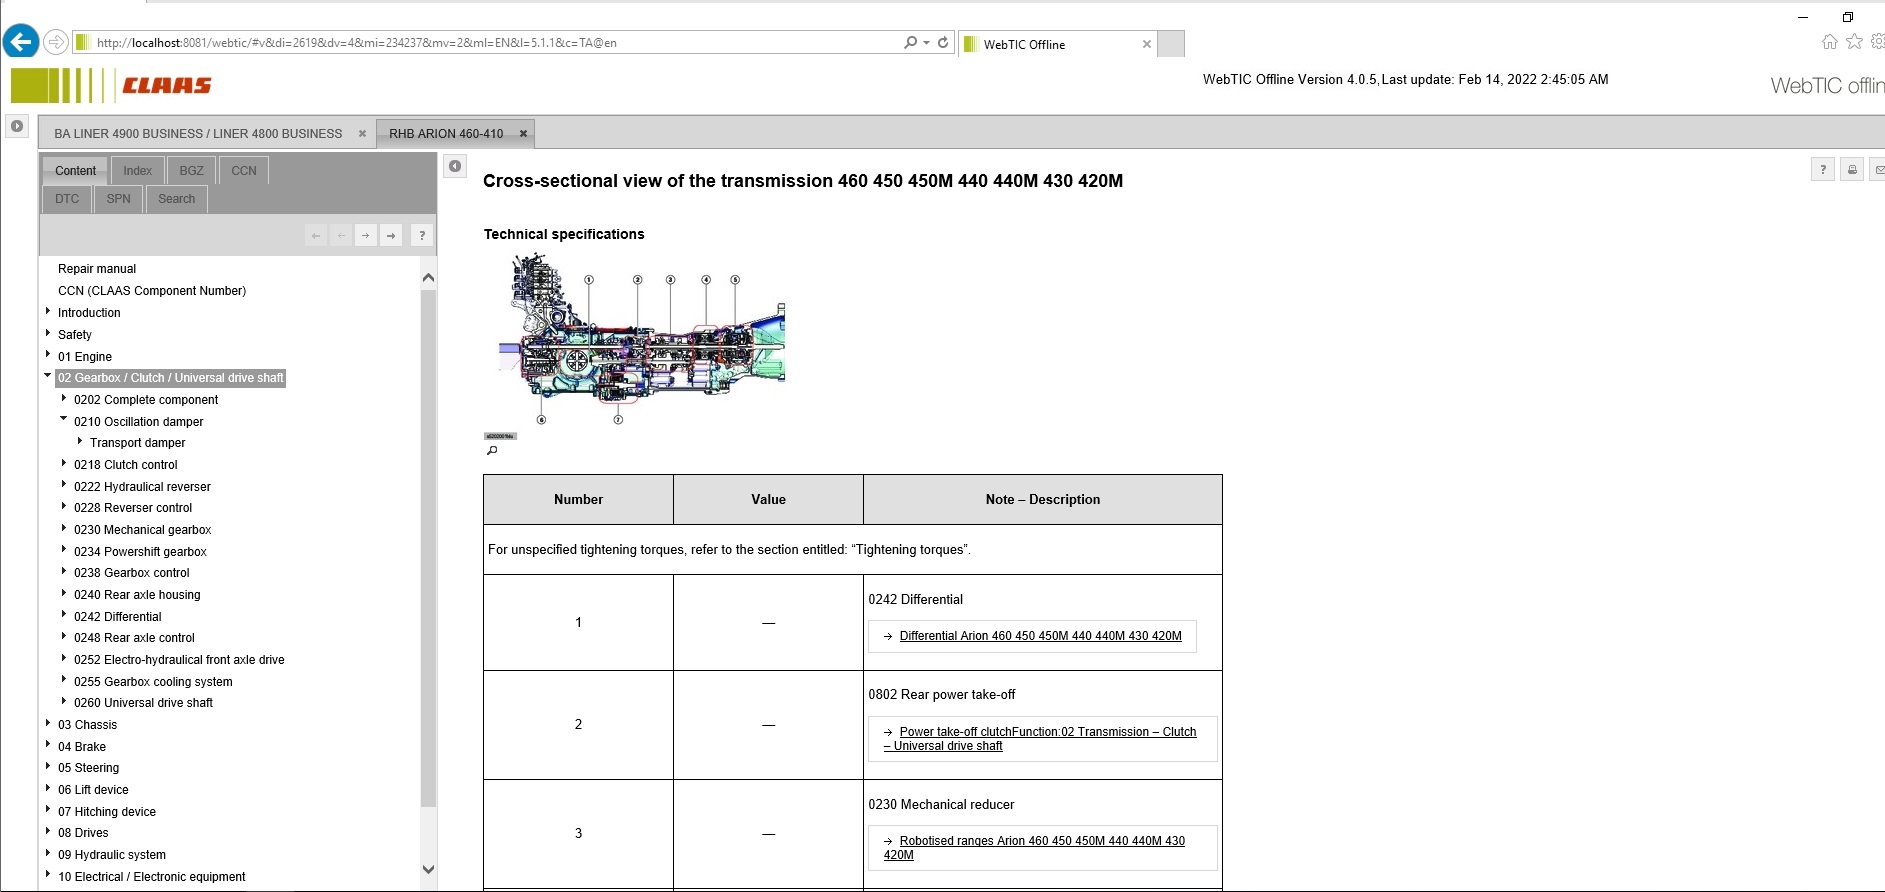
Task: Expand 0218 Clutch control node
Action: click(x=64, y=463)
